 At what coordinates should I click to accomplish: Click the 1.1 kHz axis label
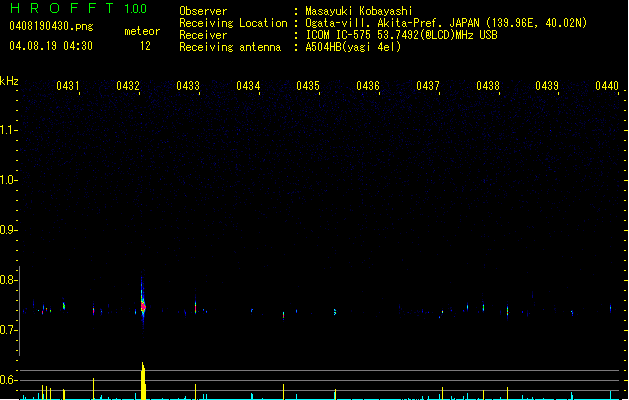click(x=8, y=130)
